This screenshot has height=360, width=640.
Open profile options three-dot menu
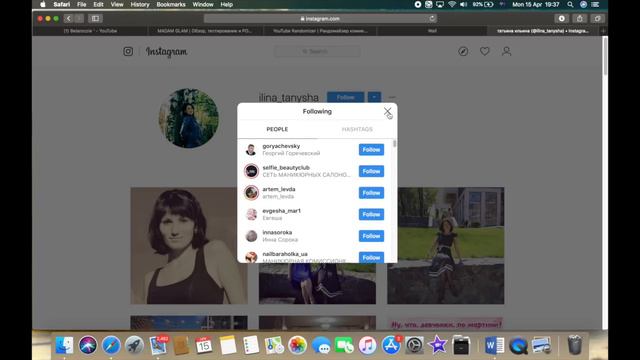click(392, 98)
